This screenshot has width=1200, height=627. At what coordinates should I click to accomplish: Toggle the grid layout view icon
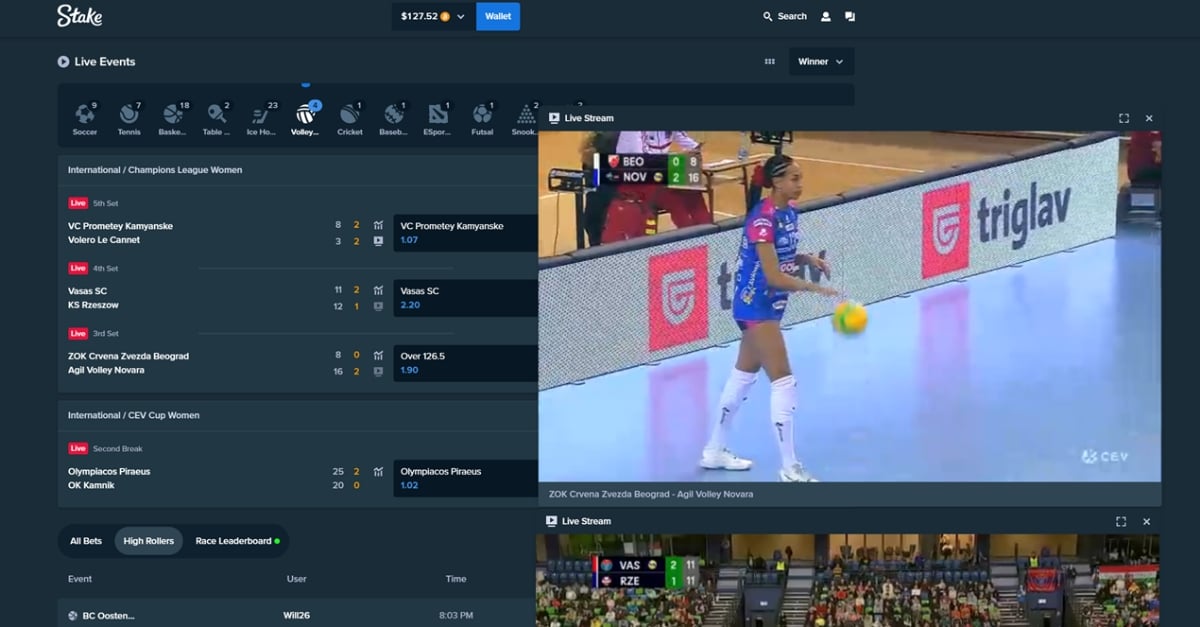coord(770,62)
